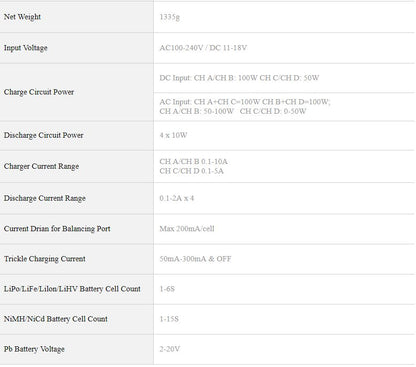416x367 pixels.
Task: Select the AC100-240V / DC 11-18V value
Action: coord(203,48)
